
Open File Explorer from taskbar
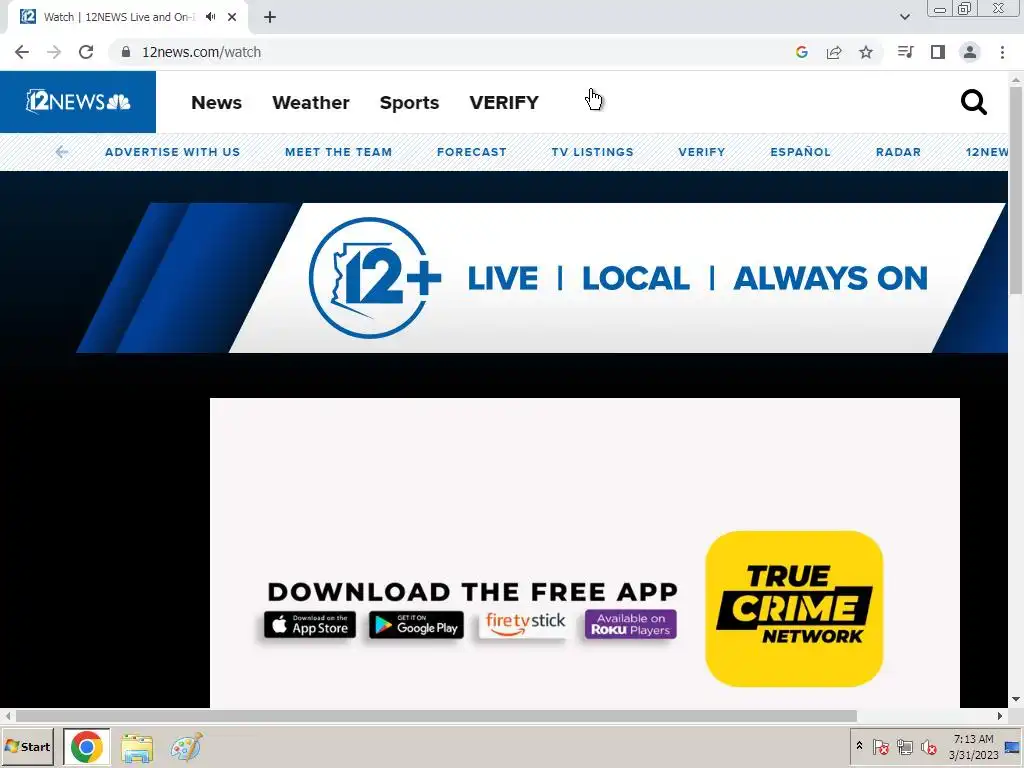136,747
